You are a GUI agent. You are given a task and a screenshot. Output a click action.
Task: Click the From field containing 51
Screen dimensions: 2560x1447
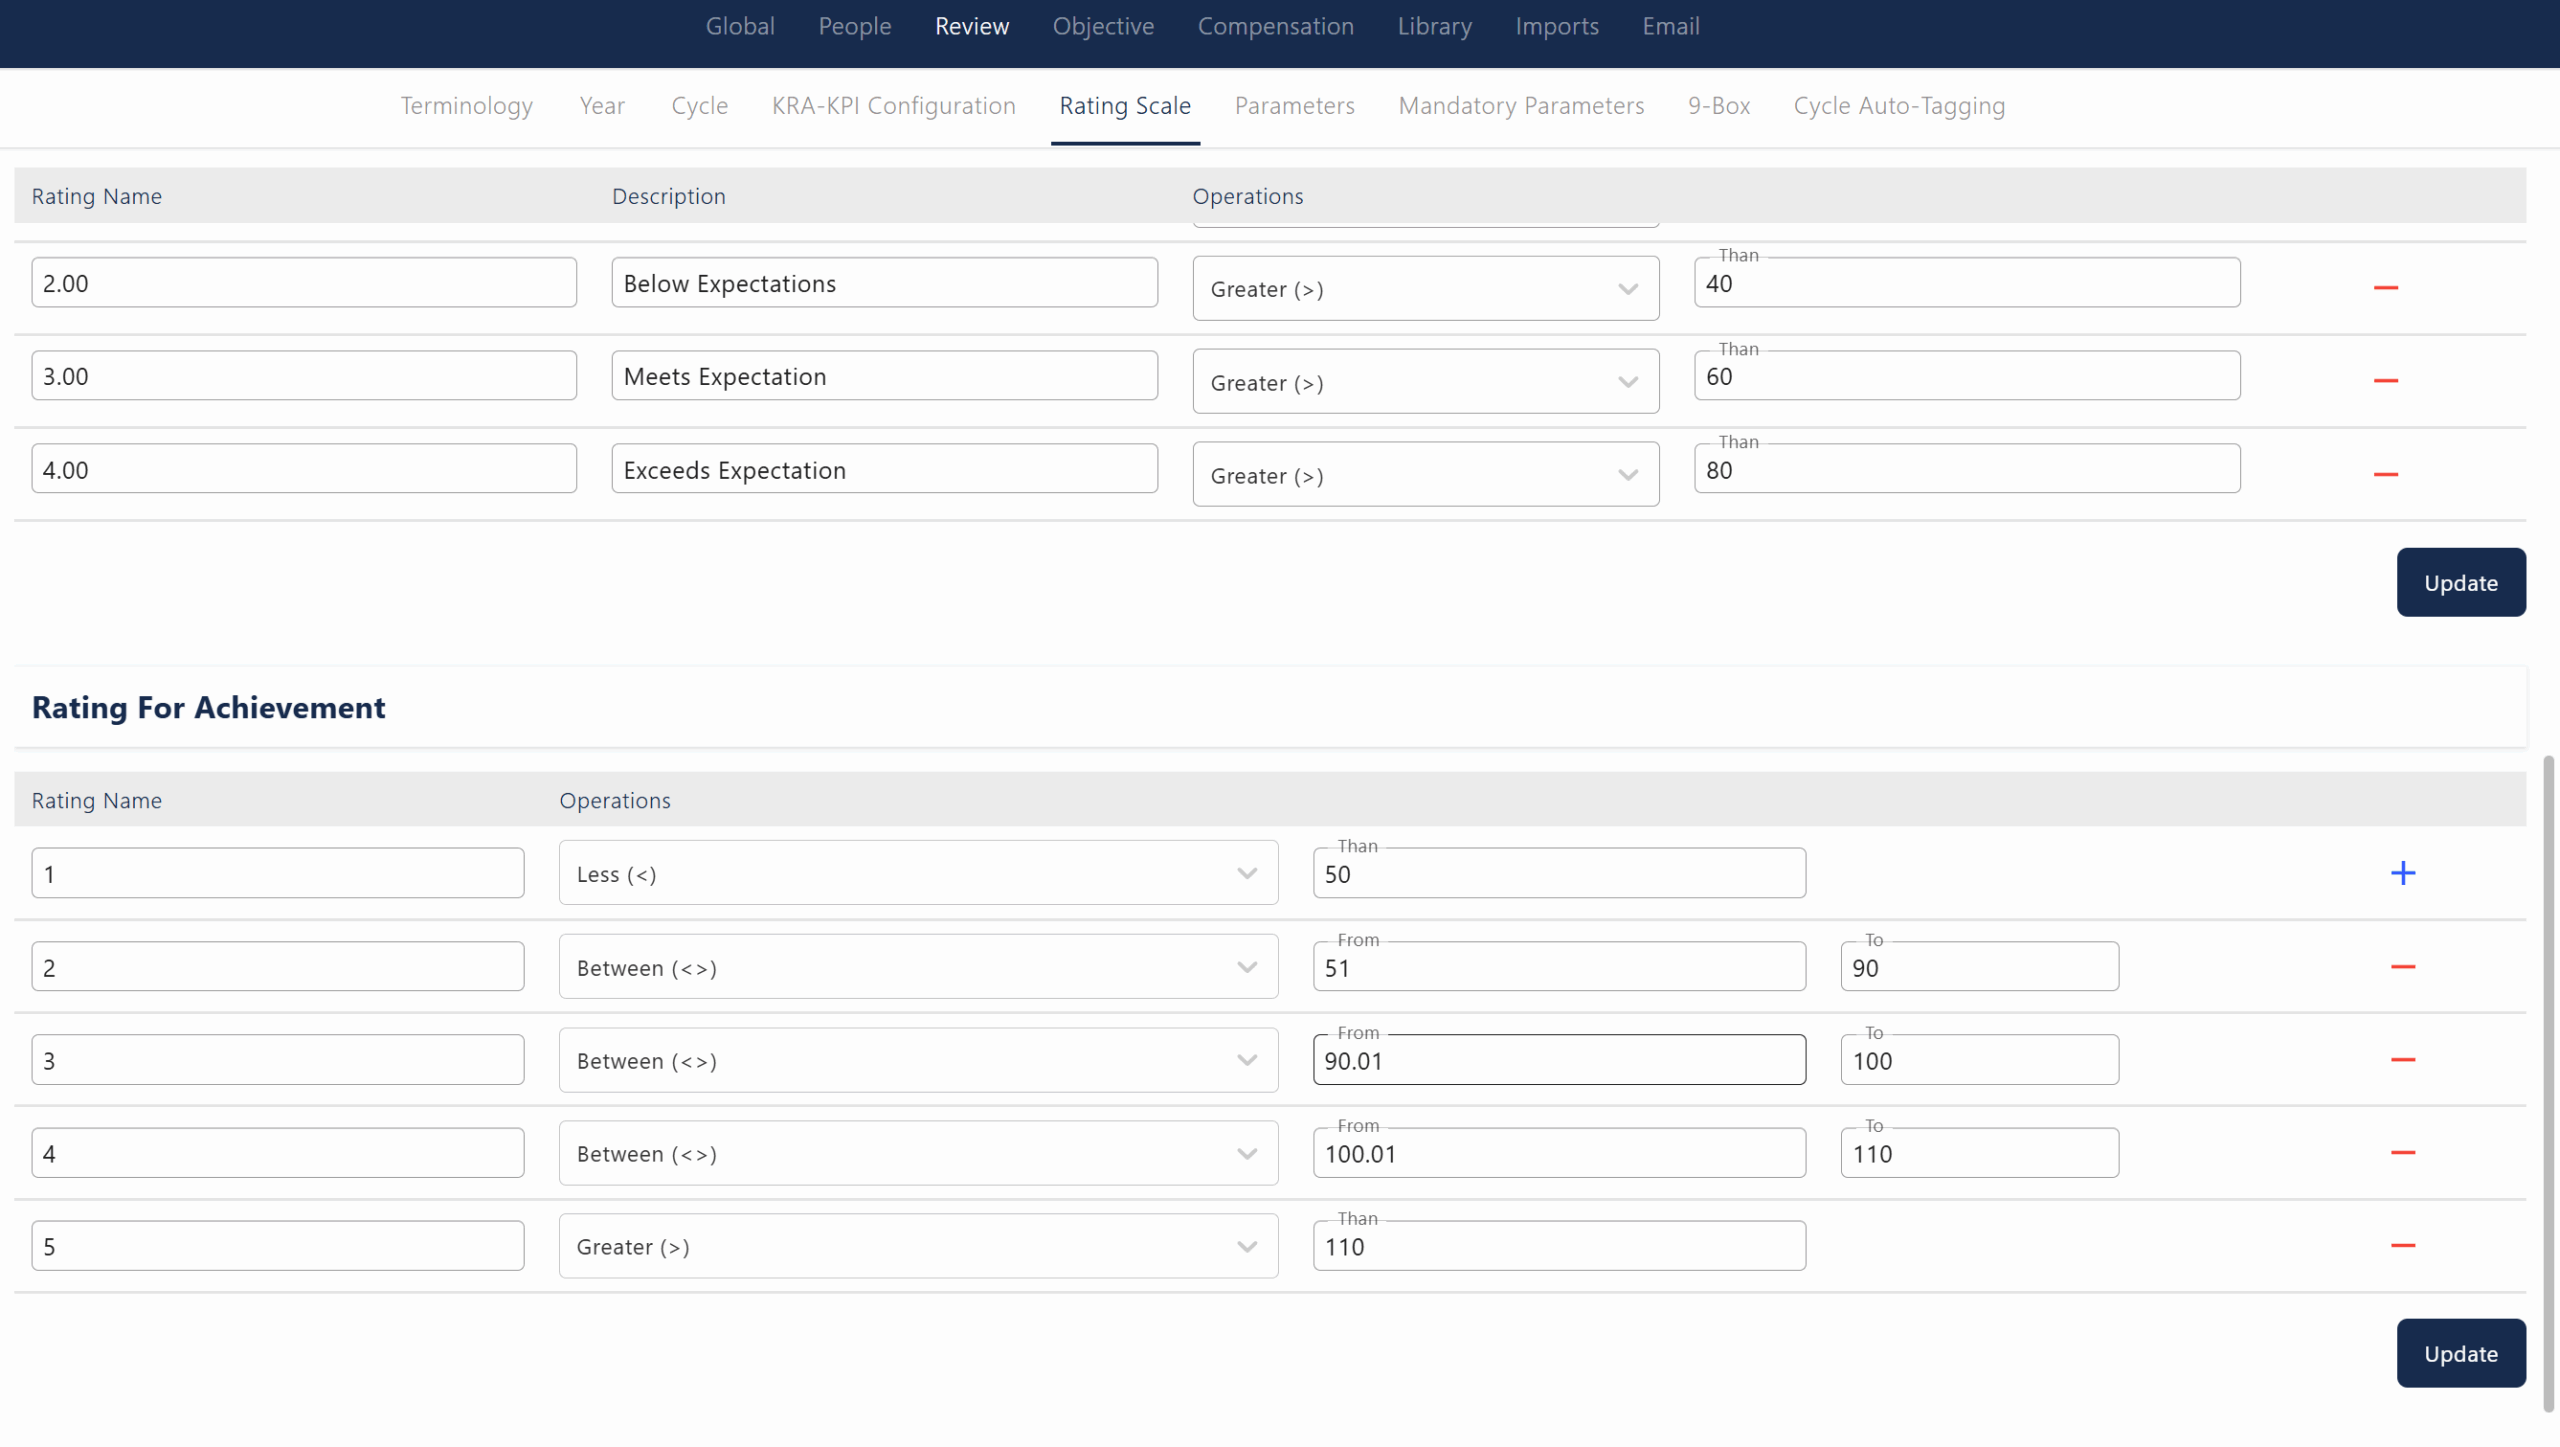point(1559,967)
